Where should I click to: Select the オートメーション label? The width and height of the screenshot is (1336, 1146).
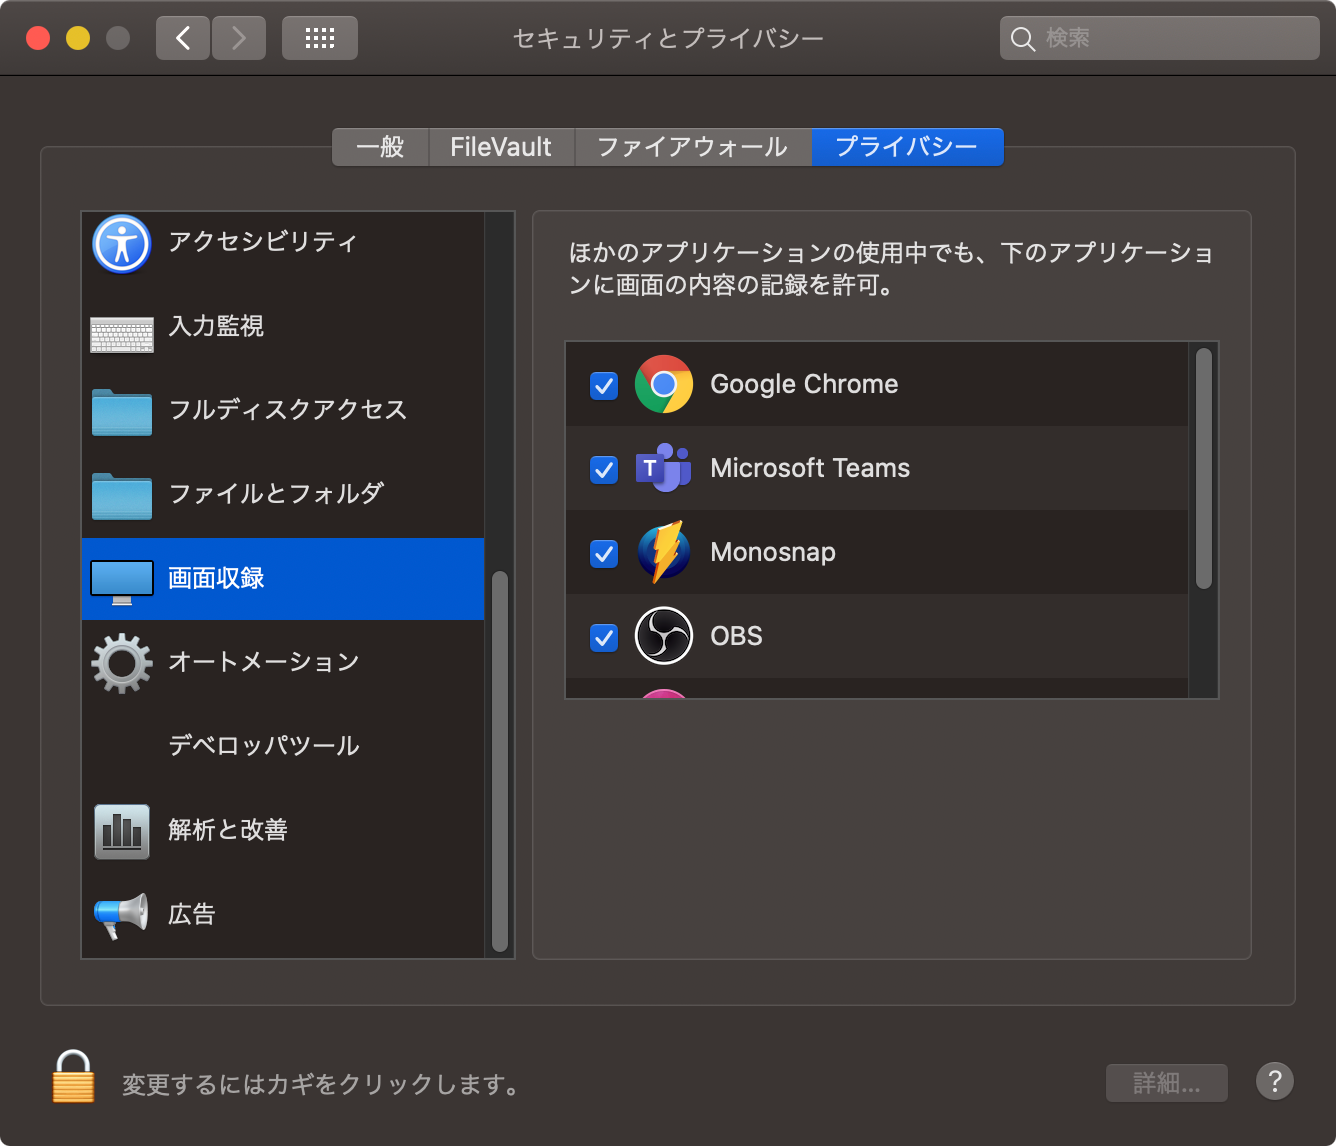[264, 662]
